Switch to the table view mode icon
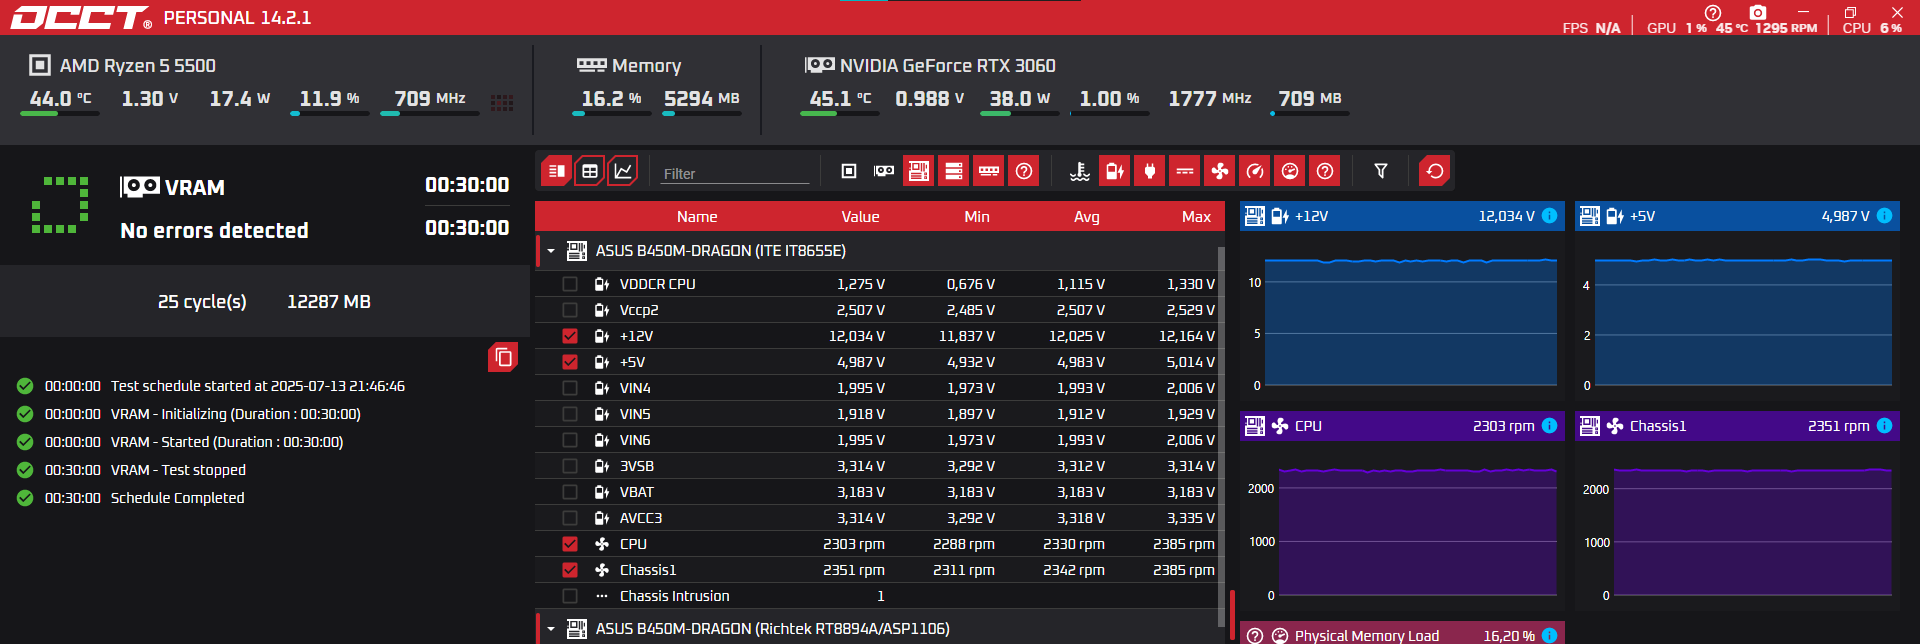This screenshot has width=1920, height=644. pos(590,171)
